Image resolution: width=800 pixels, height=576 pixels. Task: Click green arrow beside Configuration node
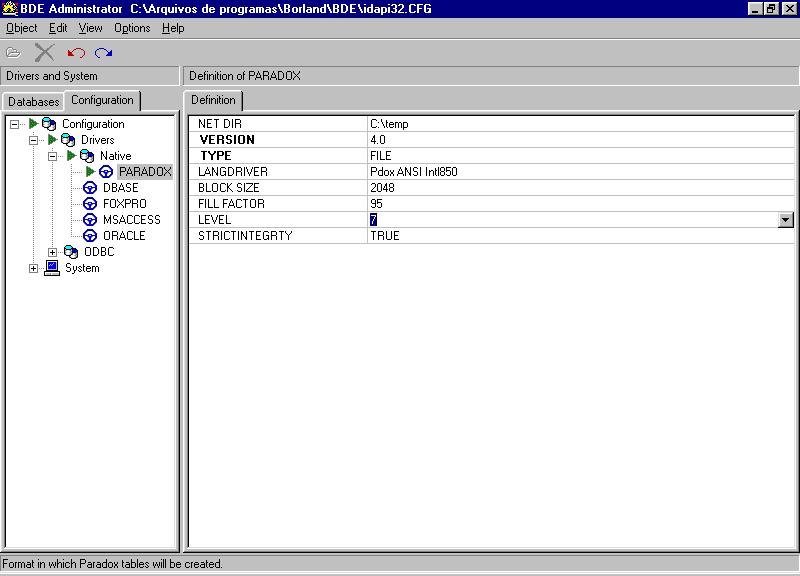click(33, 123)
